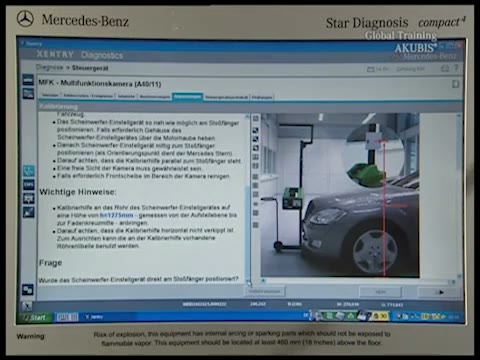Switch to the Version tab
Screen dimensions: 480x360
(x=50, y=96)
